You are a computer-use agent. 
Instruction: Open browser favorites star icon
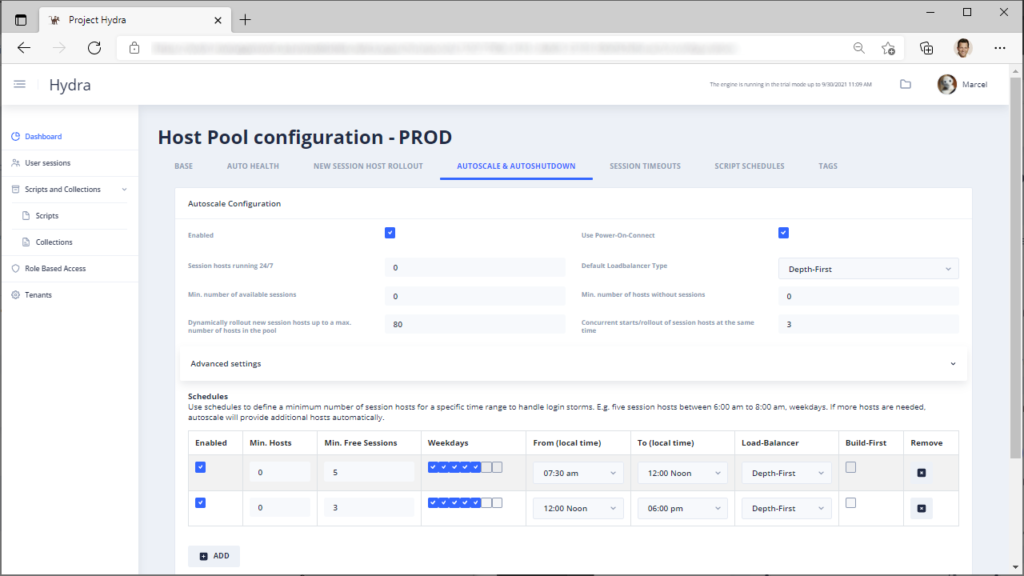pyautogui.click(x=888, y=48)
